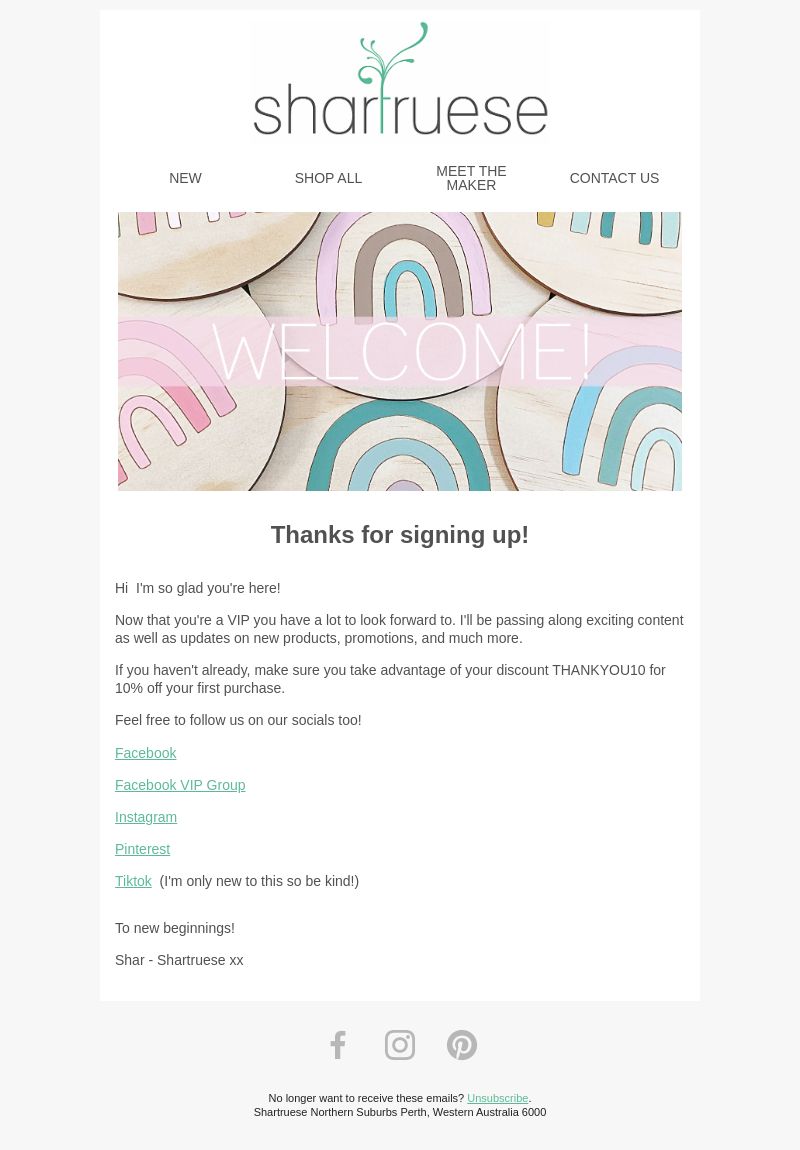This screenshot has height=1150, width=800.
Task: Open MEET THE MAKER page
Action: pos(471,178)
